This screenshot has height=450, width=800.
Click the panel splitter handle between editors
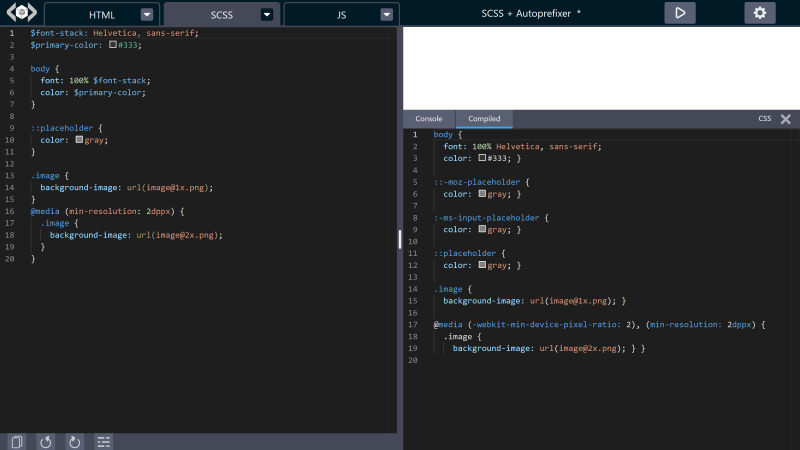point(400,239)
